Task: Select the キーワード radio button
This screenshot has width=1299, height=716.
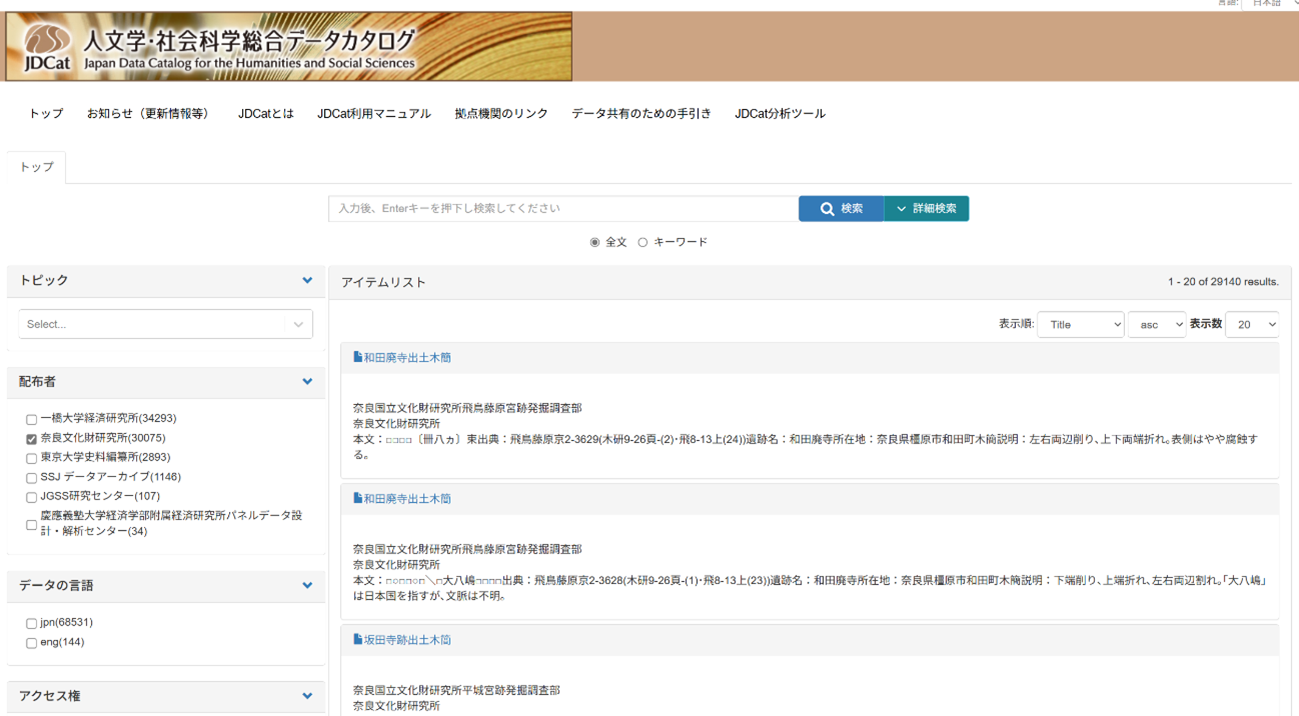Action: [643, 242]
